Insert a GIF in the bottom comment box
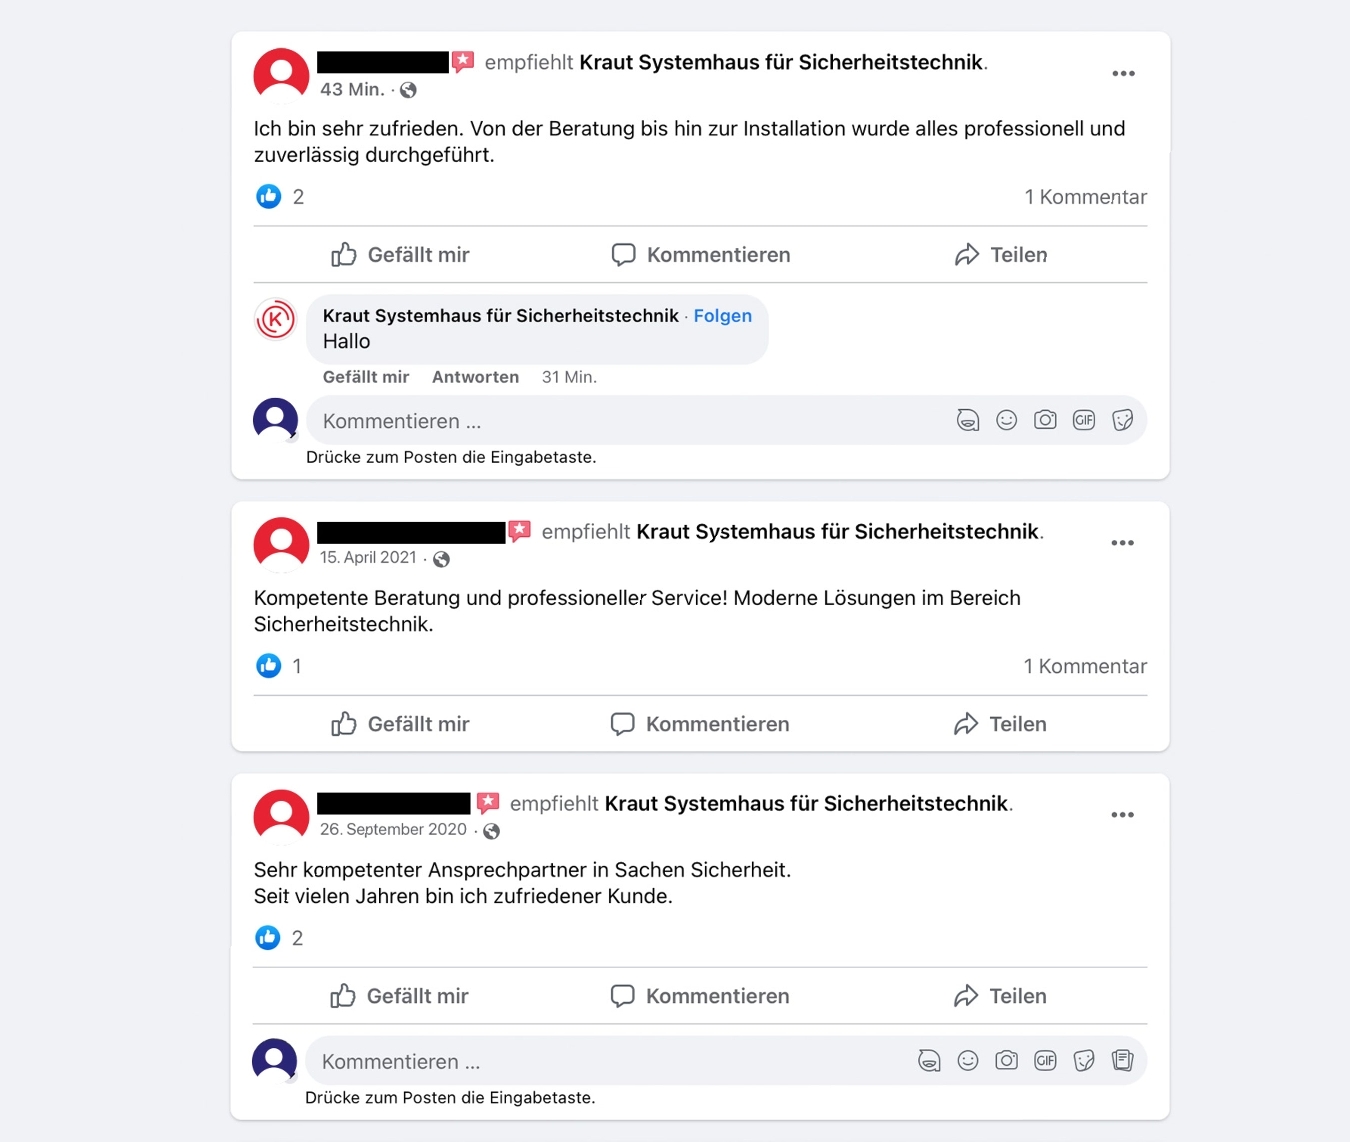The image size is (1350, 1142). (1045, 1060)
